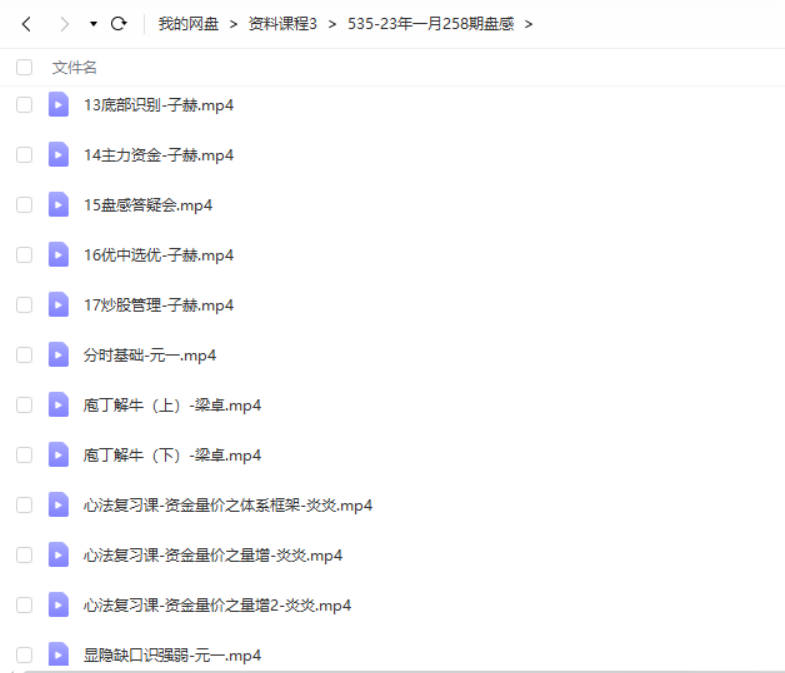Select file name 庖丁解牛（下）-梁卓.mp4
This screenshot has width=785, height=673.
pyautogui.click(x=172, y=456)
